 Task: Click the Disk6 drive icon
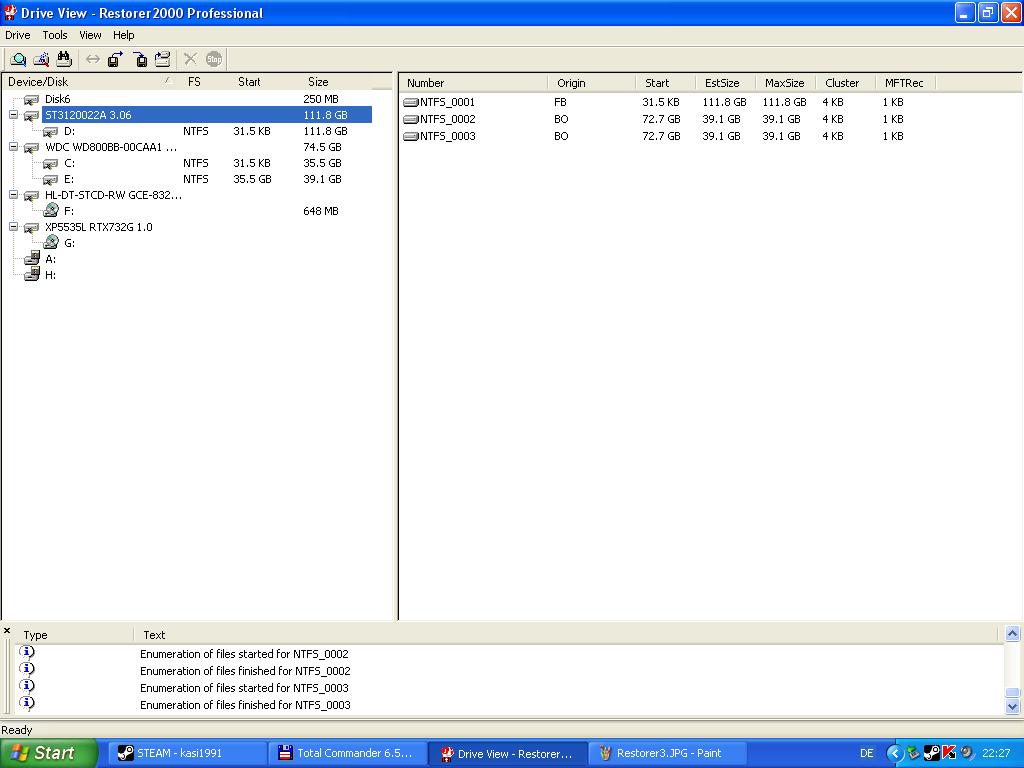pos(31,99)
